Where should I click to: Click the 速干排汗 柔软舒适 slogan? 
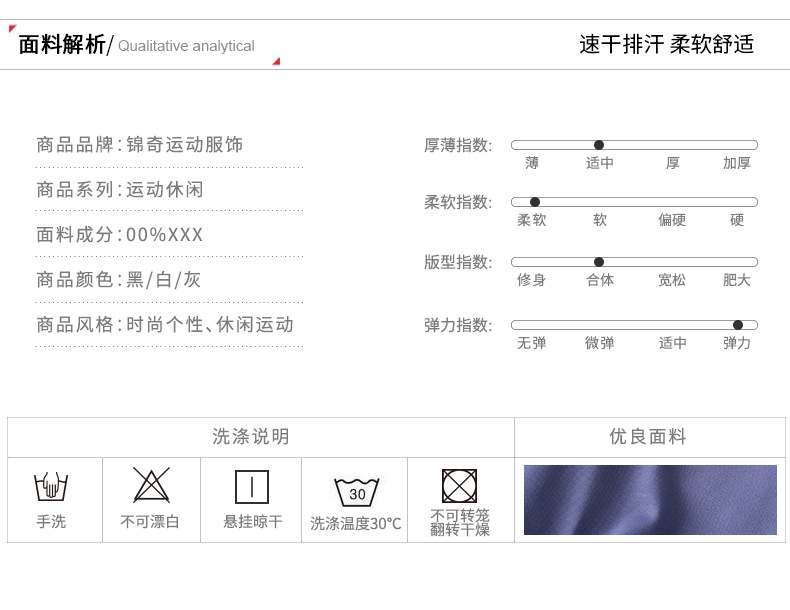666,44
